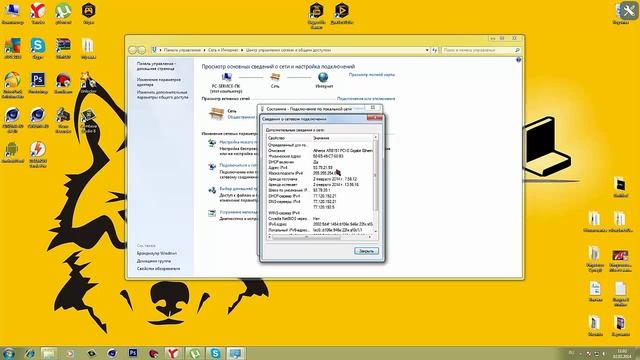Open the Android robot desktop shortcut
The image size is (640, 360).
coord(12,152)
